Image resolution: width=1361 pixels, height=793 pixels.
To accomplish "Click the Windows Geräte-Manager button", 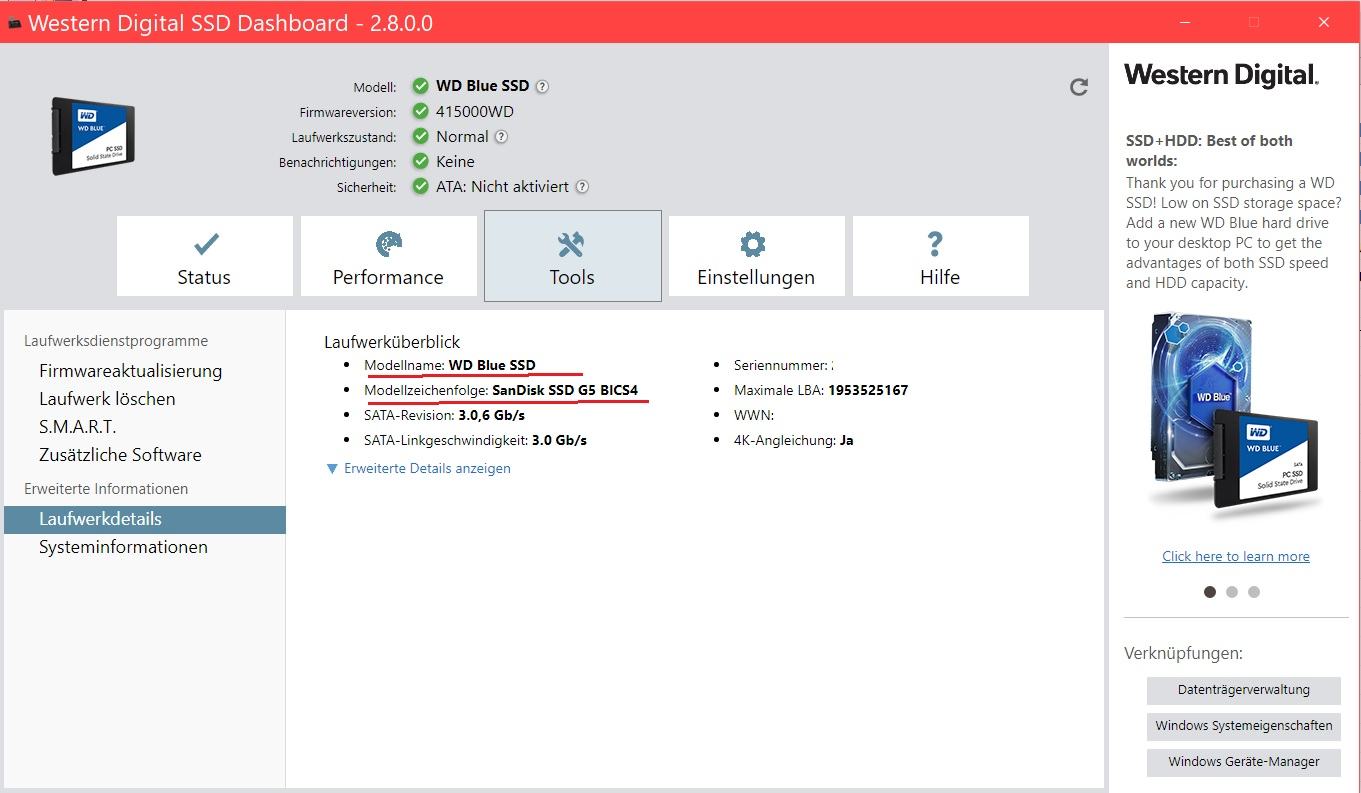I will pyautogui.click(x=1243, y=762).
